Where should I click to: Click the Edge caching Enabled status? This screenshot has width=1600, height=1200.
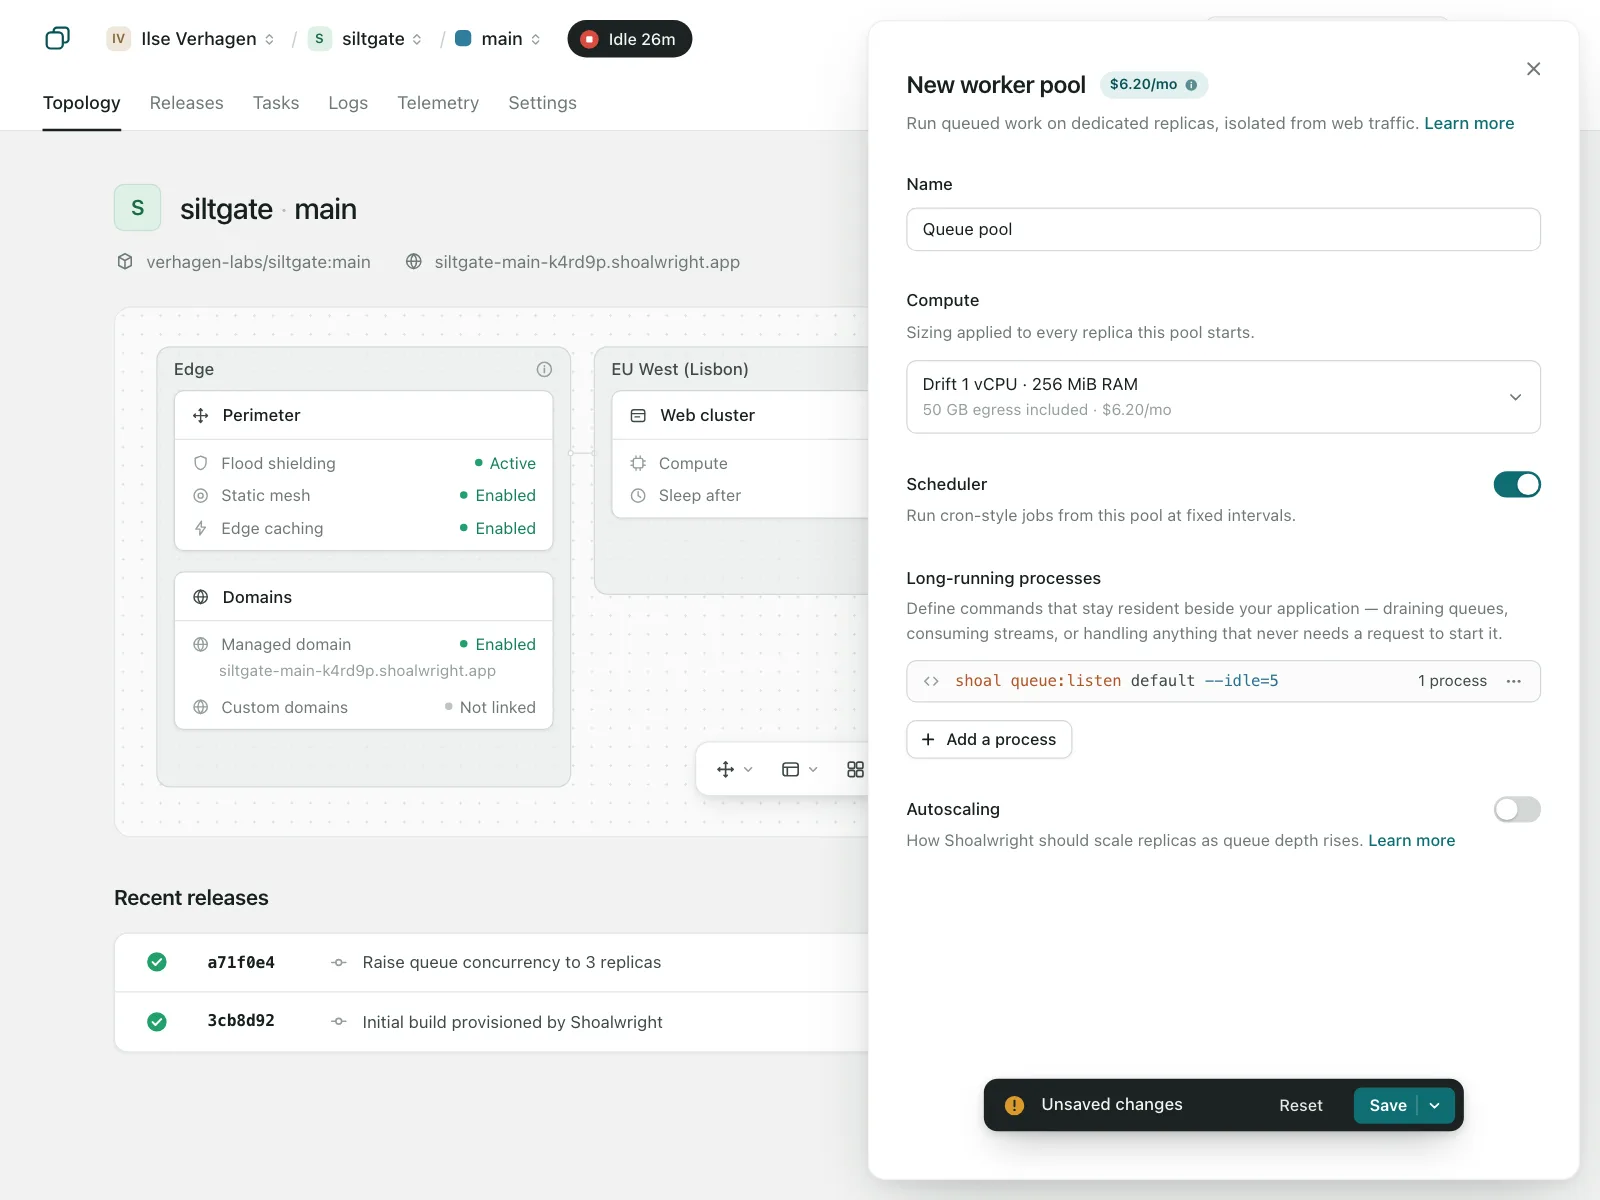coord(498,528)
